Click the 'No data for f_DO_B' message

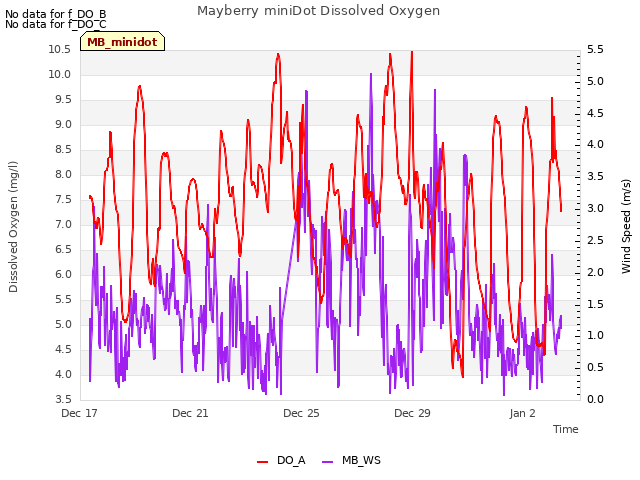[x=56, y=14]
